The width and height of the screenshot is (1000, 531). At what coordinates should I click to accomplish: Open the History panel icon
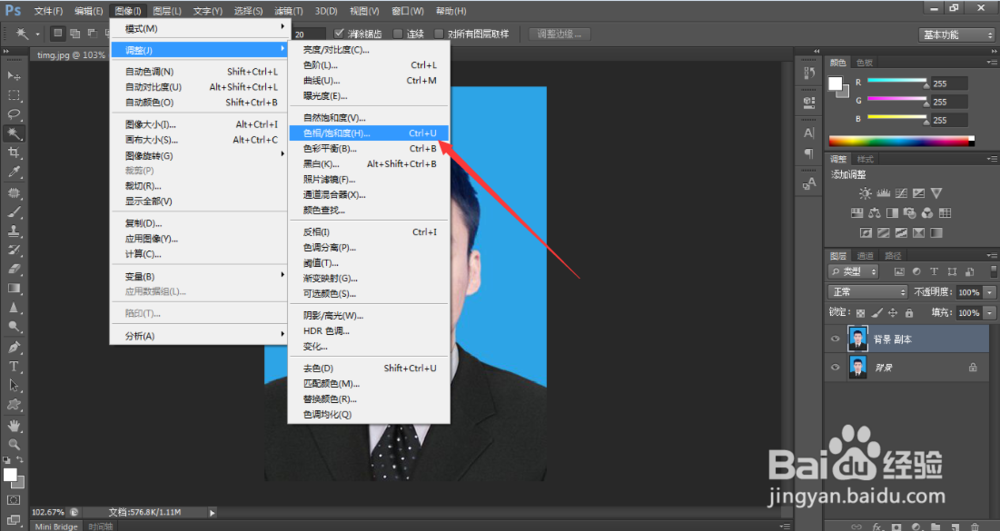[x=809, y=73]
